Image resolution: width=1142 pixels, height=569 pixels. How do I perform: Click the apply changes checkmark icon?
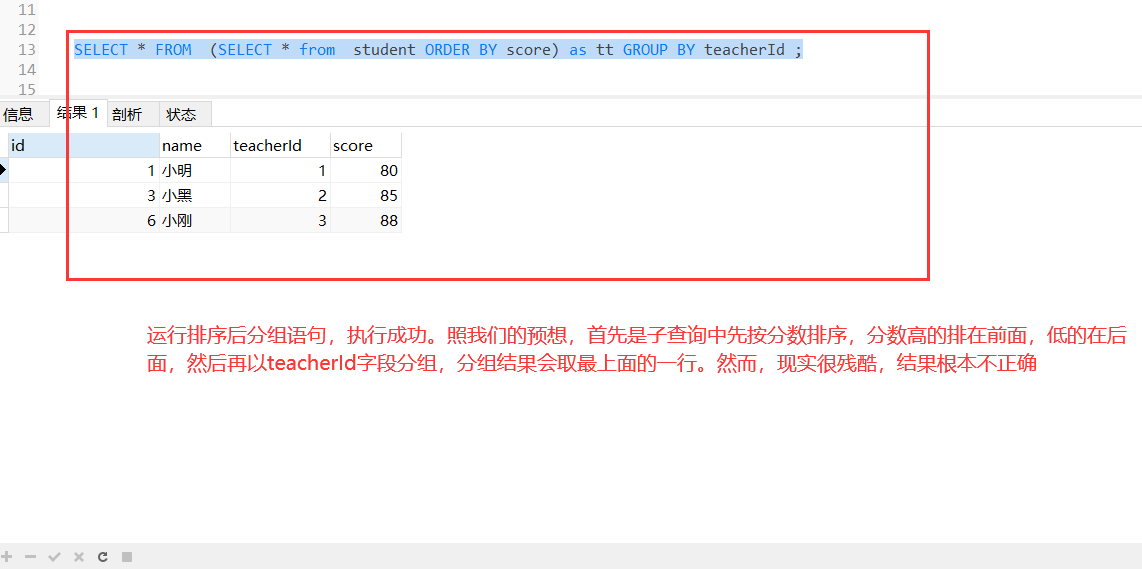coord(54,557)
